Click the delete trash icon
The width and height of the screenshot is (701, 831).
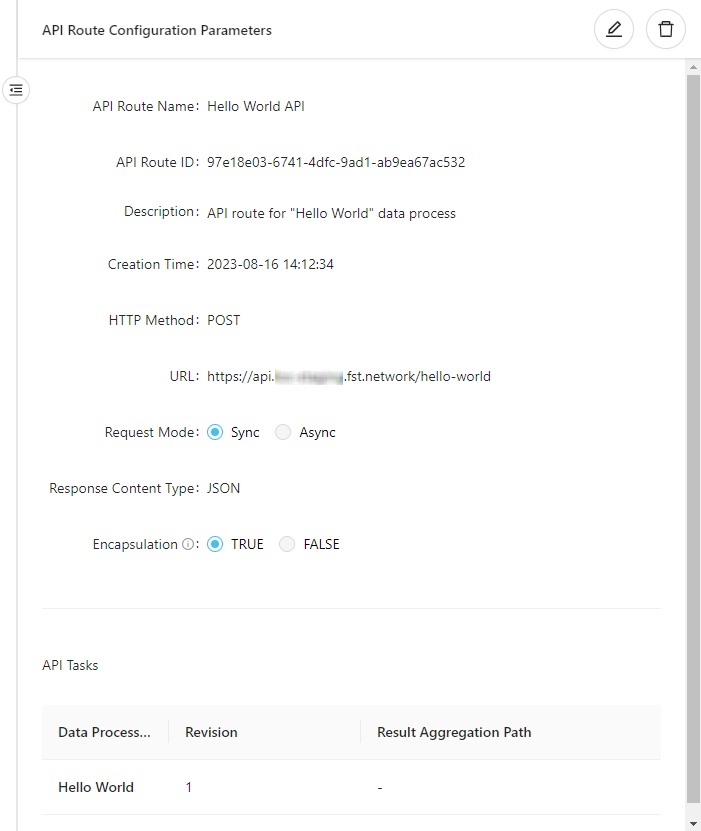click(666, 30)
